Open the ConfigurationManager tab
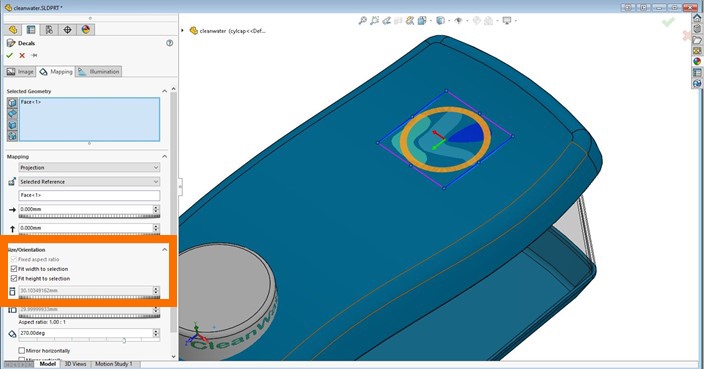704x369 pixels. [x=49, y=30]
